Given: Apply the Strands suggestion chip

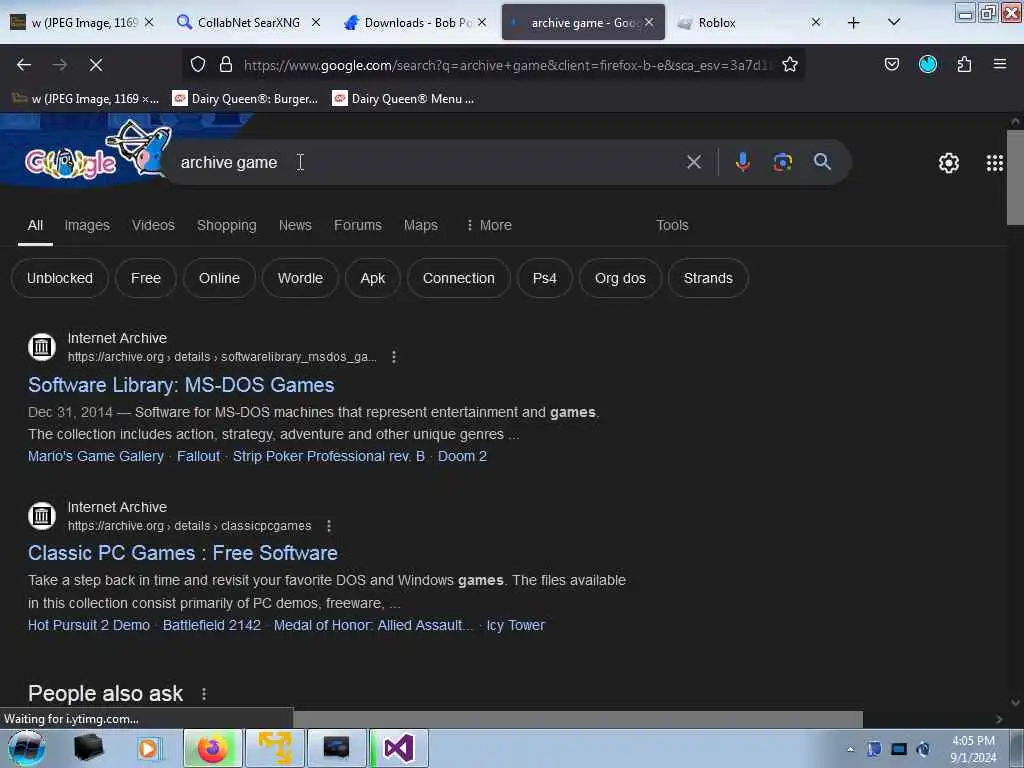Looking at the screenshot, I should 708,278.
